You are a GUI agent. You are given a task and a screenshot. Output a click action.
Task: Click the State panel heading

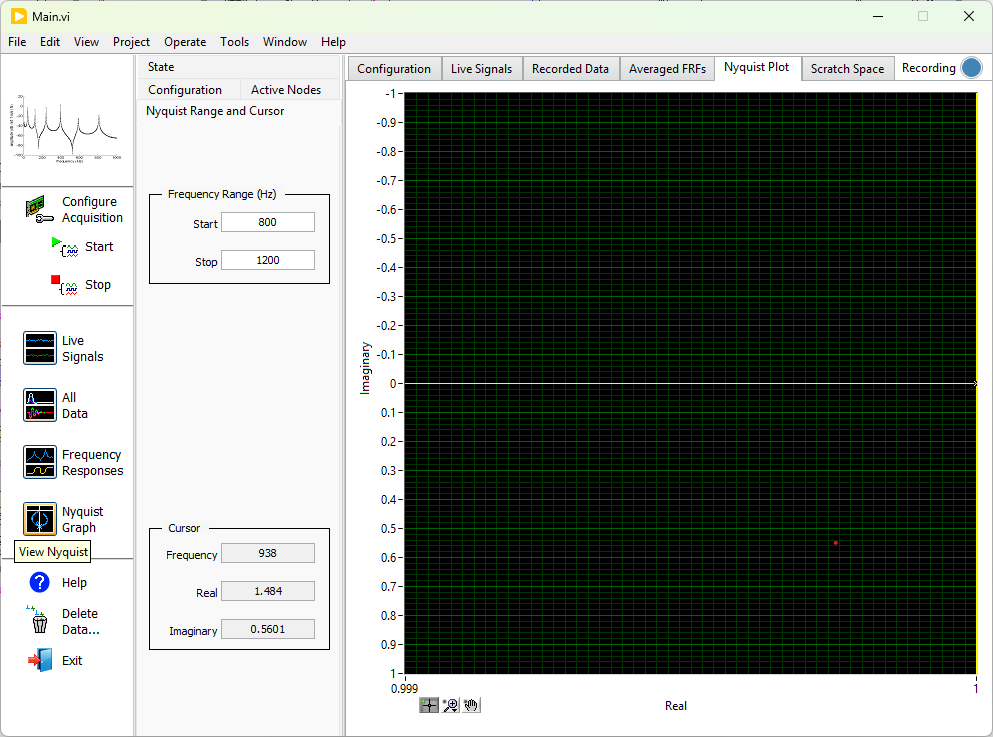tap(161, 66)
